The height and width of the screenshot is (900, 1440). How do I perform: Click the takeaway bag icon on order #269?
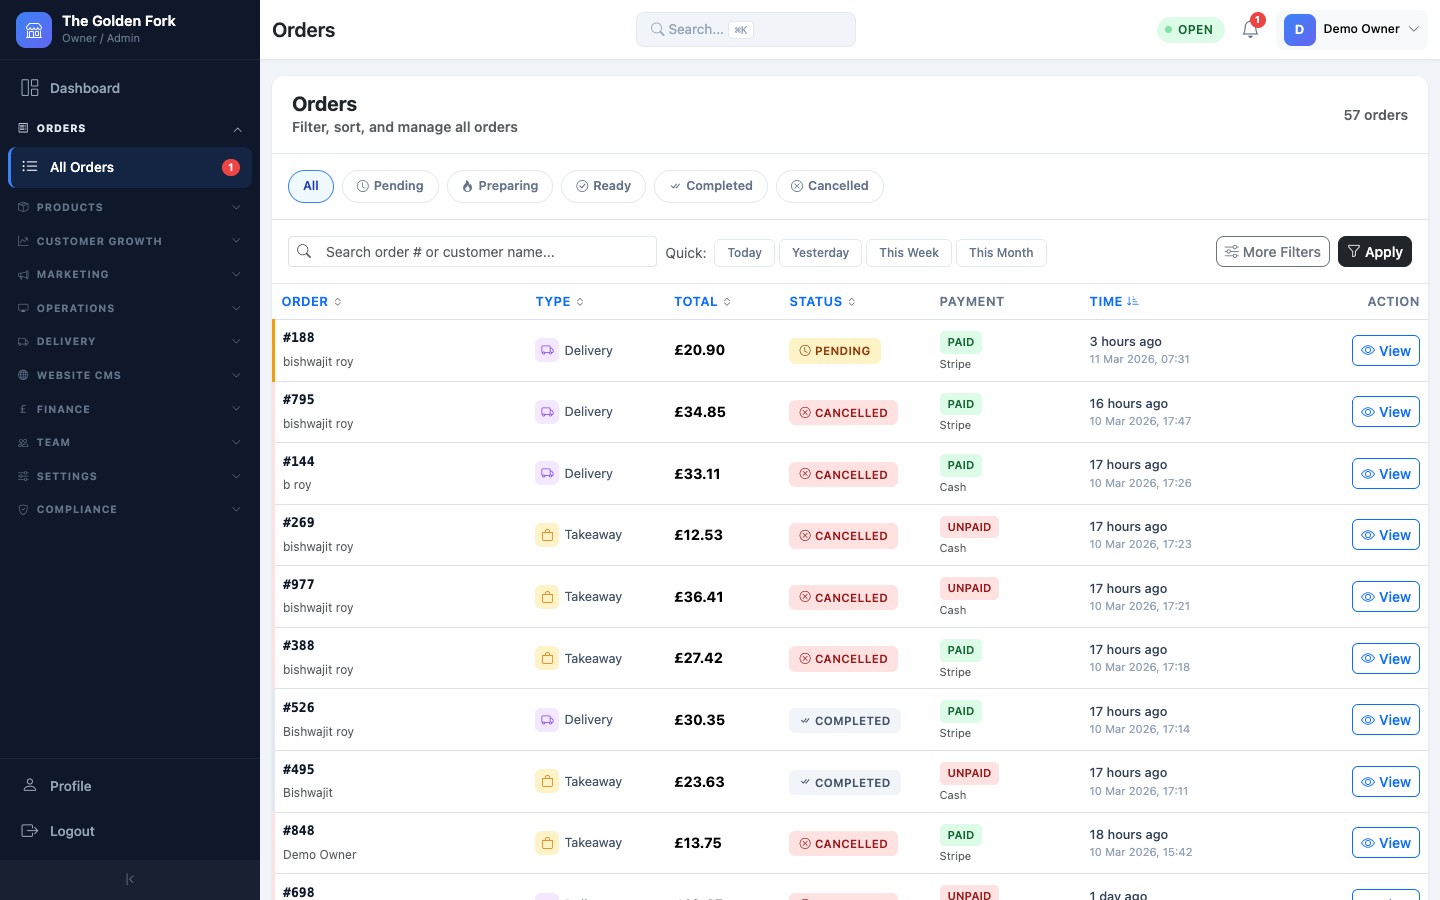547,535
